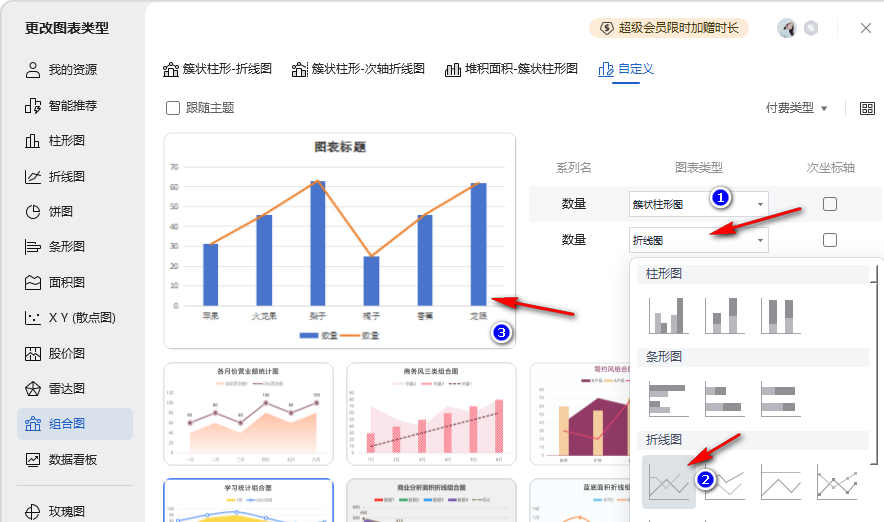The width and height of the screenshot is (884, 522).
Task: Open the 面积图 category
Action: (x=55, y=282)
